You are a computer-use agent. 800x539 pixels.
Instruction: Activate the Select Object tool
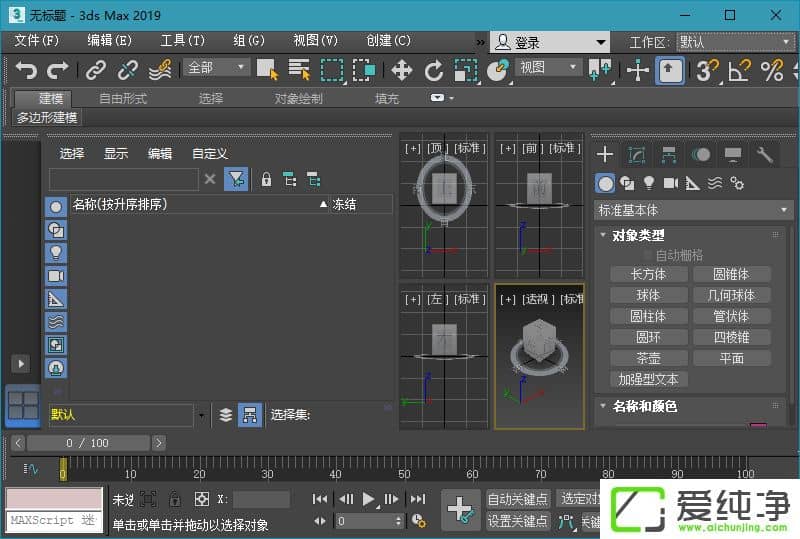pos(267,70)
